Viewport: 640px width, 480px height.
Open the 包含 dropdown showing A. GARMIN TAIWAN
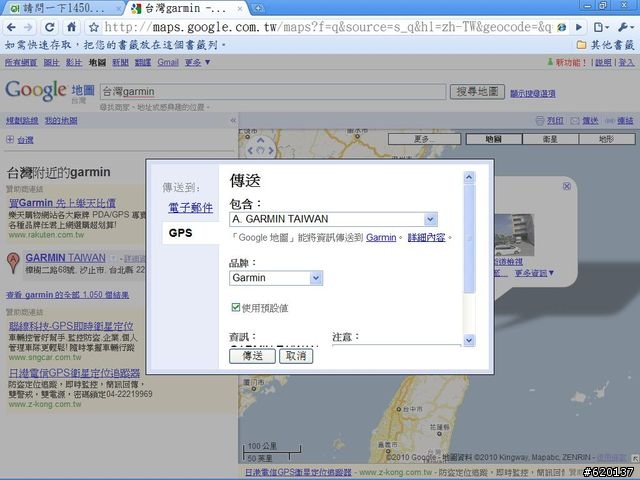point(430,219)
